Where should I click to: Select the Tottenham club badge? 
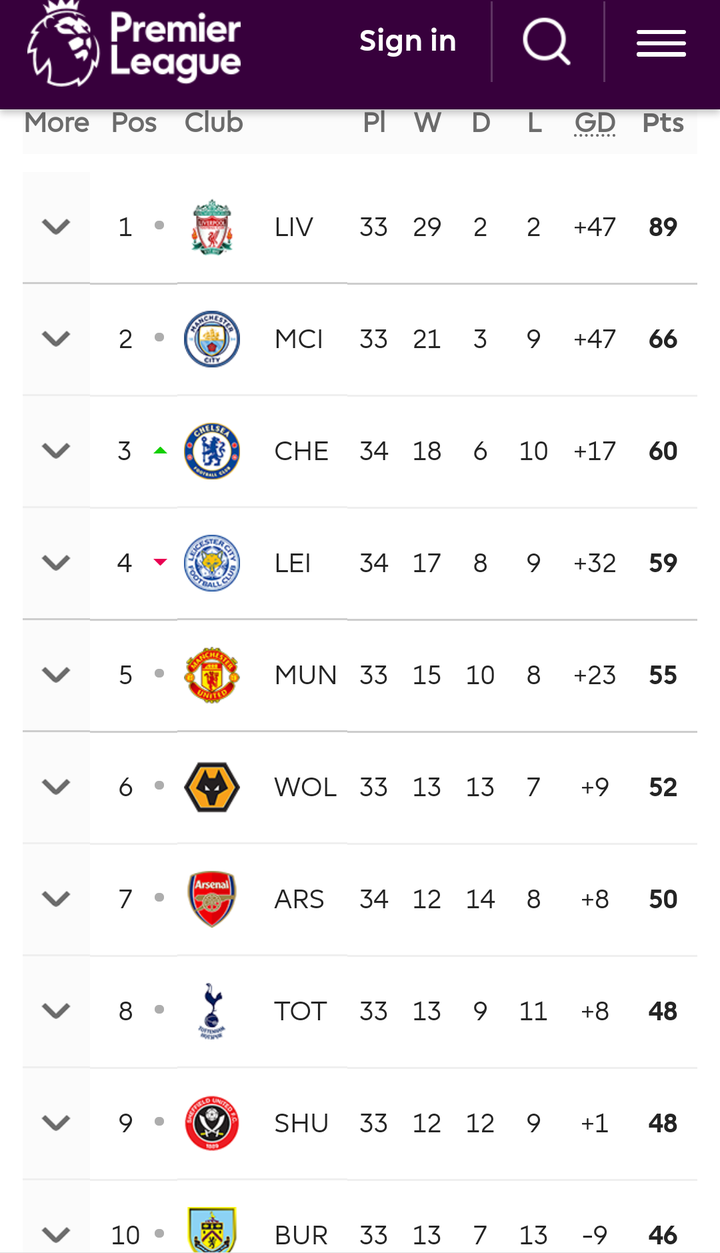tap(212, 1011)
